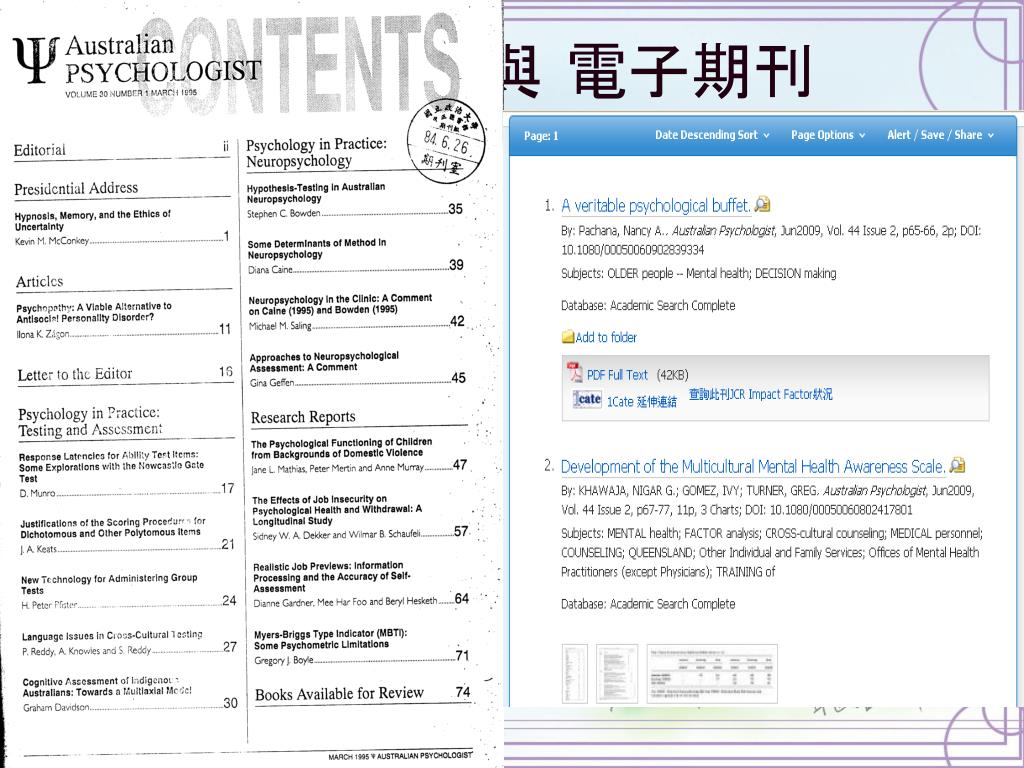Click 'Presidential Address' heading
1024x768 pixels.
[76, 189]
